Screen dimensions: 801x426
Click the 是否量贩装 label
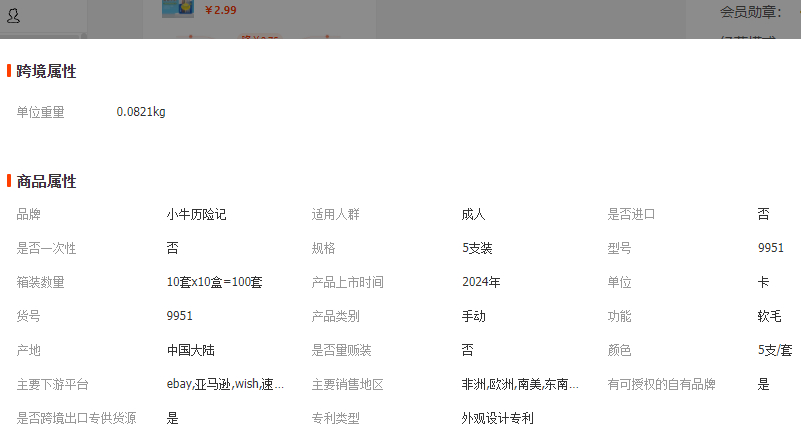click(x=342, y=350)
